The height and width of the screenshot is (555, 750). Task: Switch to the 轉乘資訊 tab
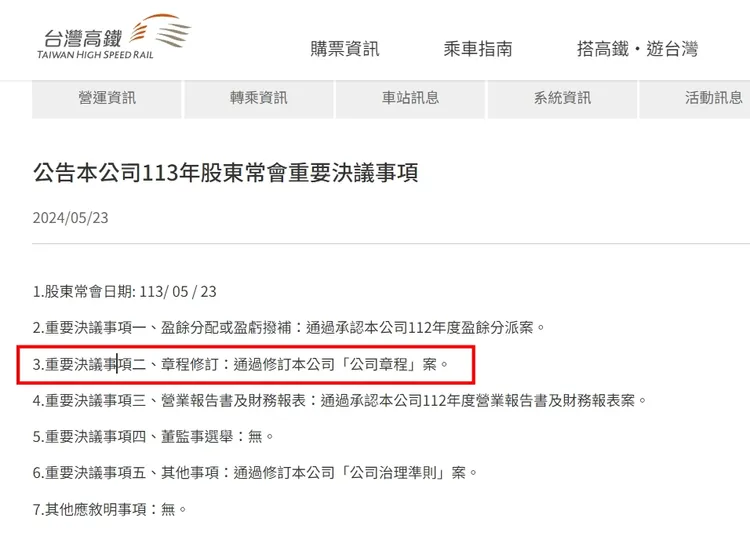click(259, 99)
